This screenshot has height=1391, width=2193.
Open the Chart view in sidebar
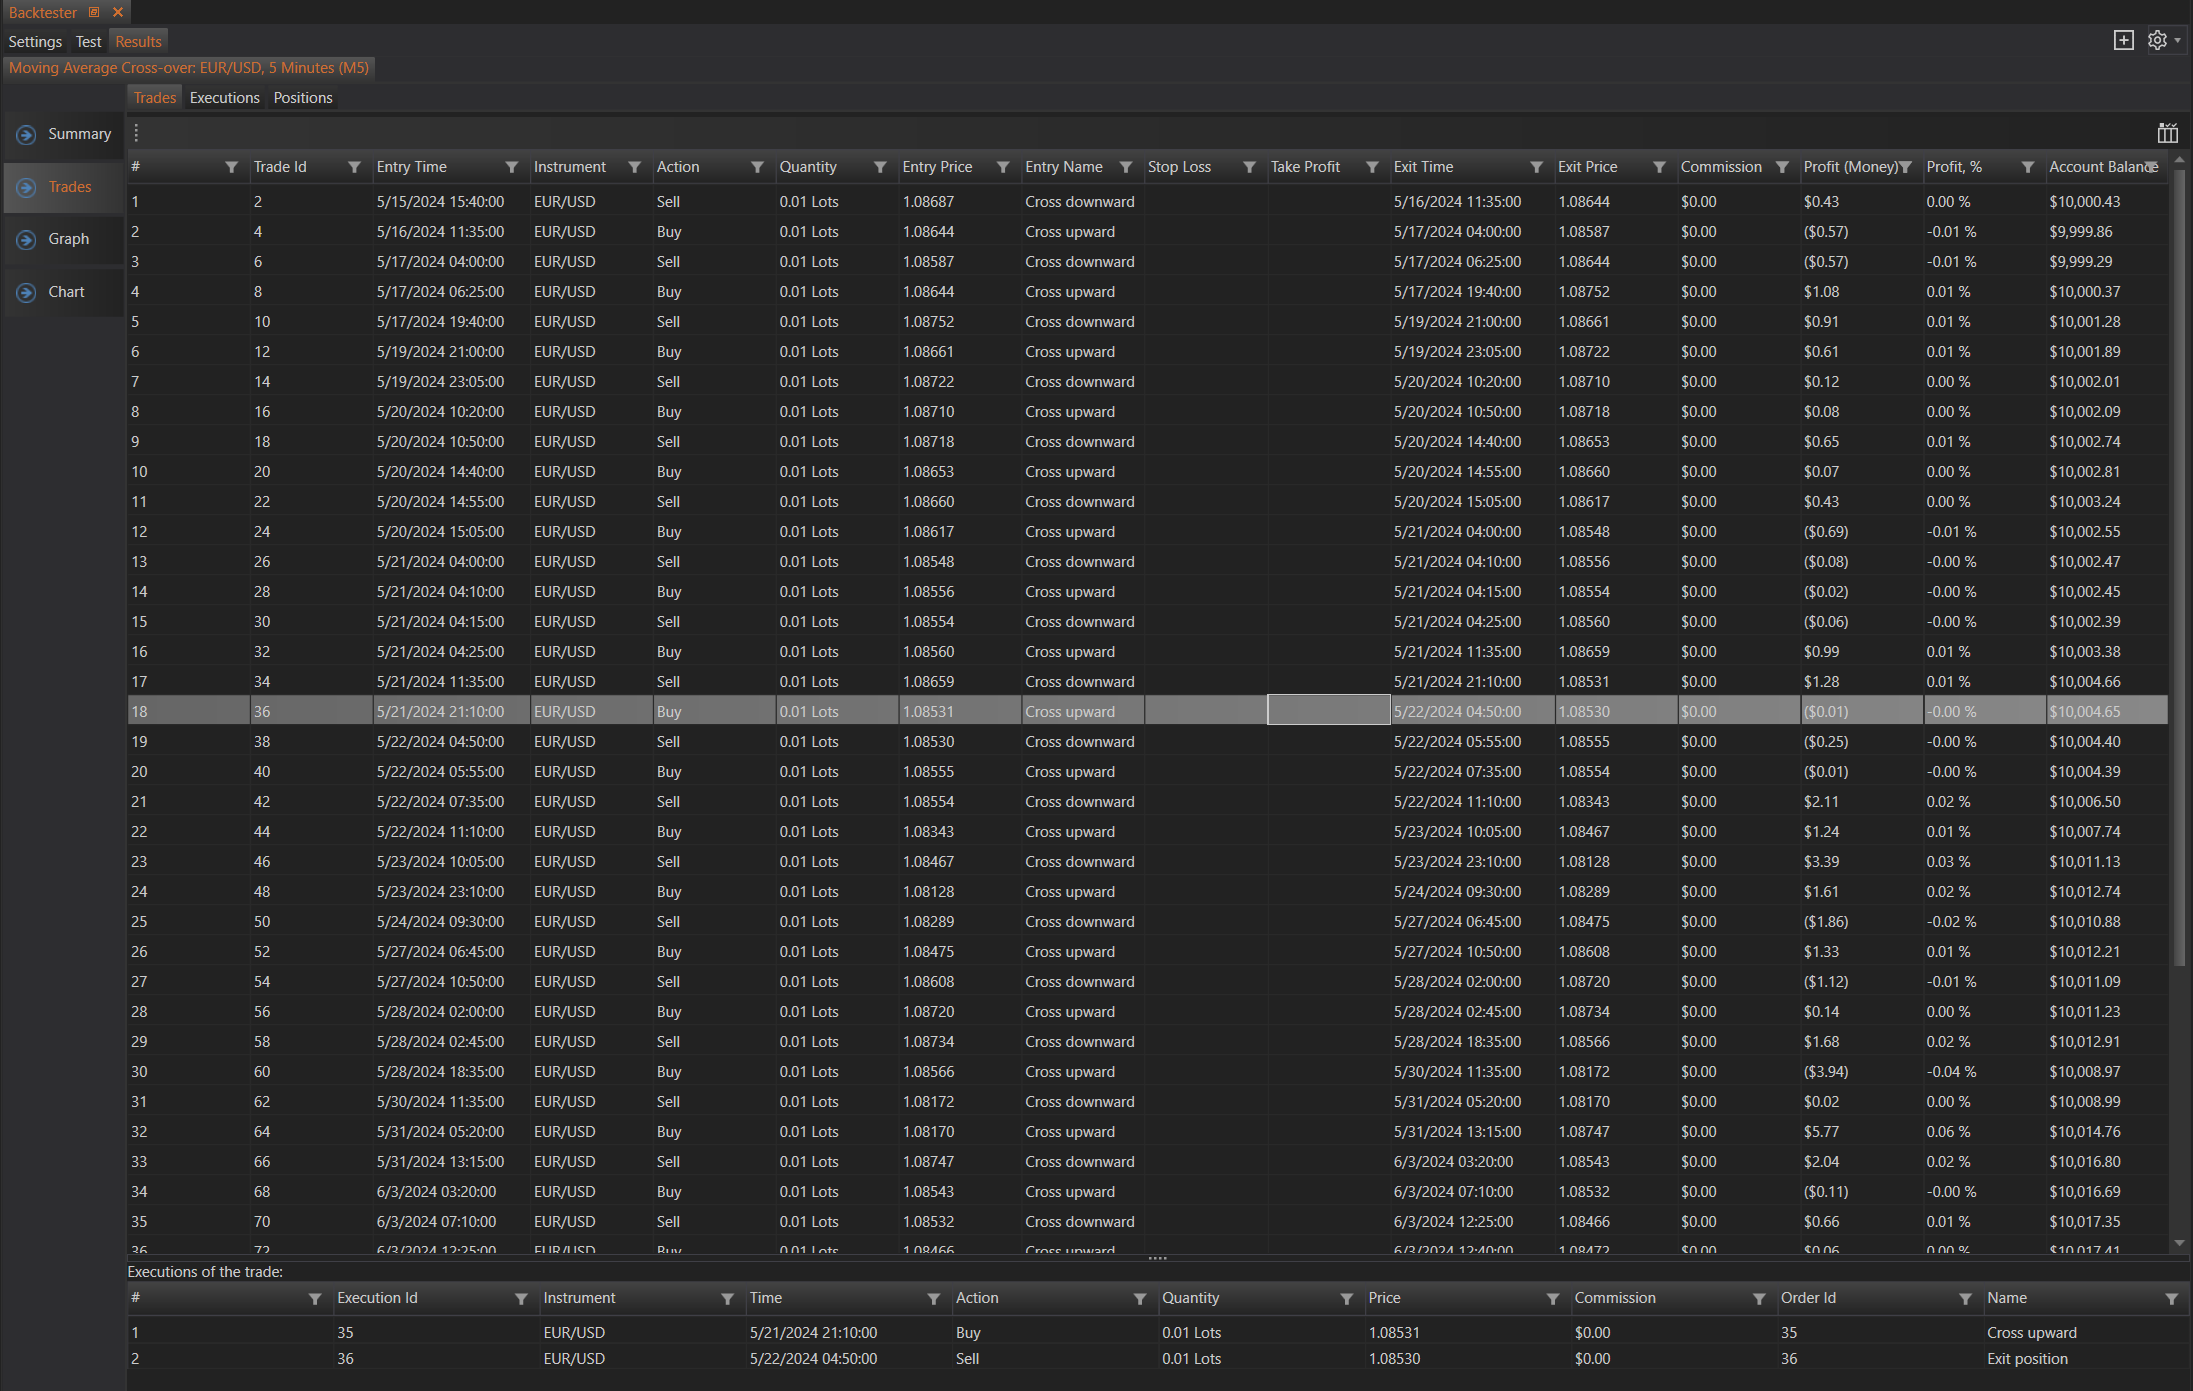point(66,292)
